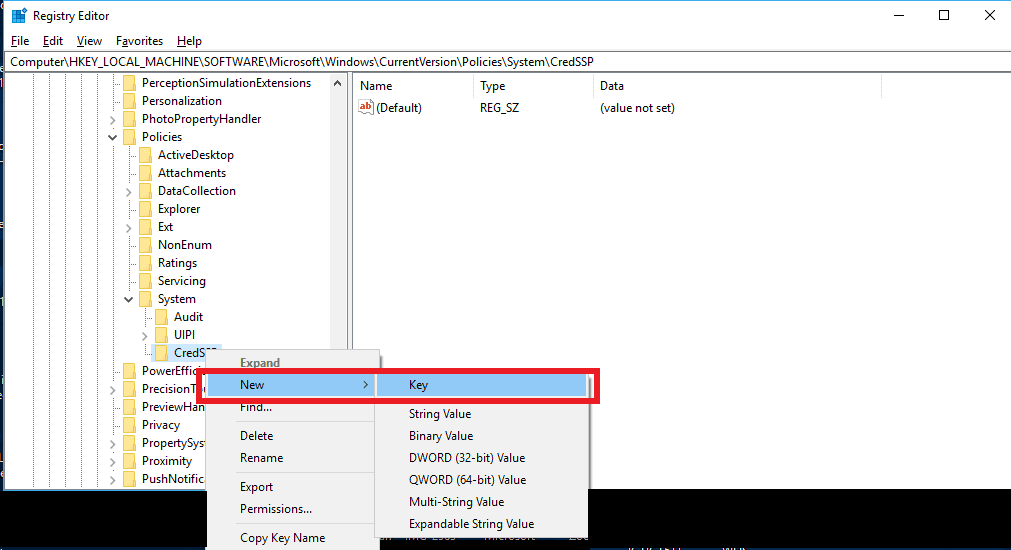Image resolution: width=1011 pixels, height=550 pixels.
Task: Click the Name column header
Action: (414, 86)
